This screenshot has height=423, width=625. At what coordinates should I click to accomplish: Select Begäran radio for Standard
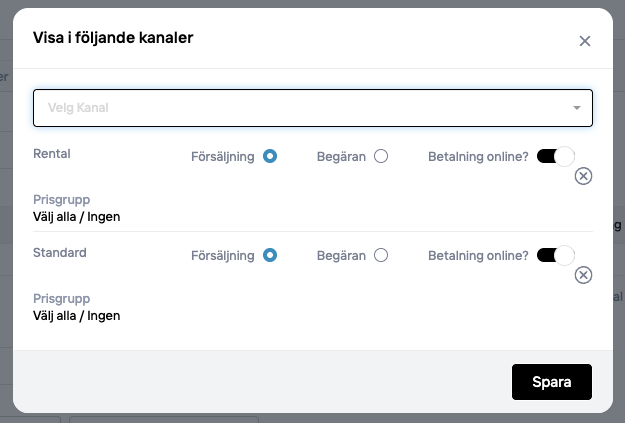click(381, 255)
